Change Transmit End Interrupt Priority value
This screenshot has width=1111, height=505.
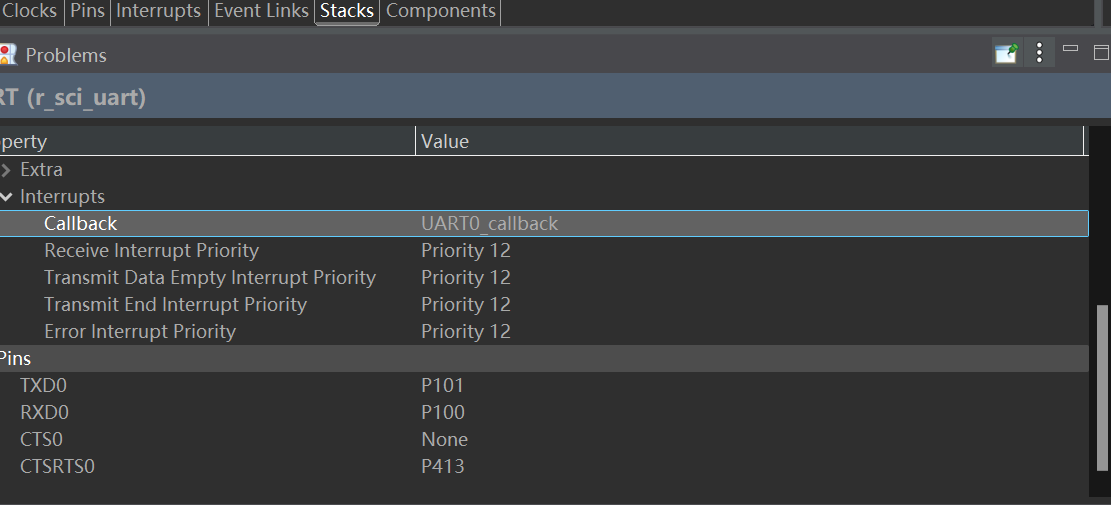click(752, 305)
